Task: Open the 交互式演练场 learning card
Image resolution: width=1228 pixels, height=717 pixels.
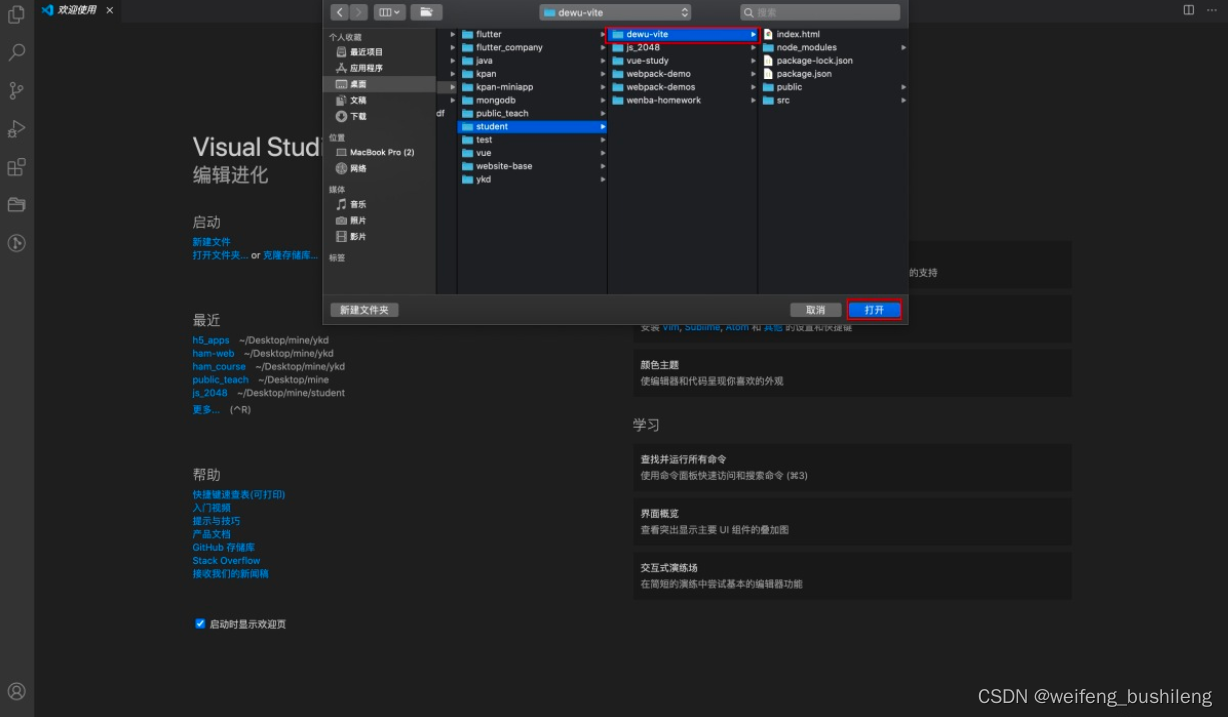Action: click(852, 575)
